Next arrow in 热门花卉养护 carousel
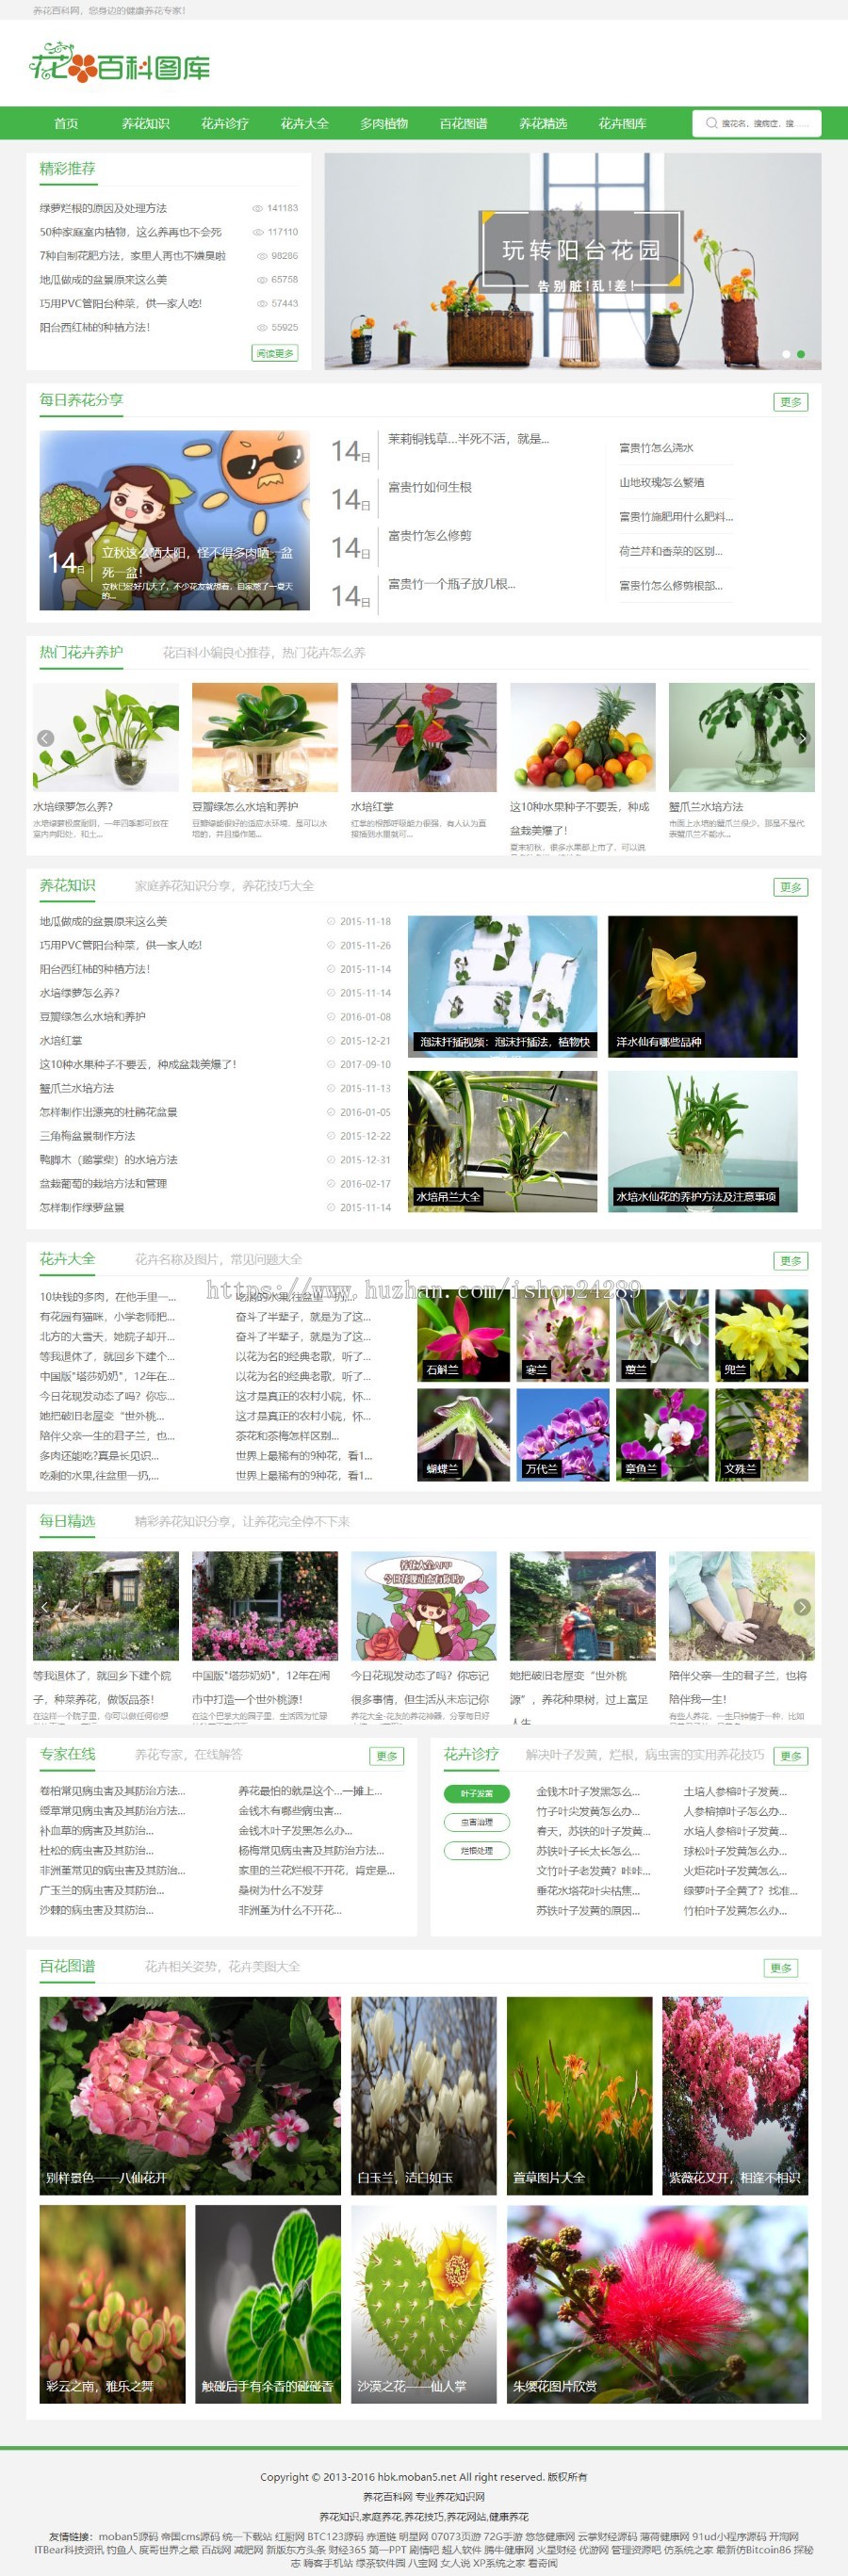Screen dimensions: 848x2576 [x=802, y=738]
